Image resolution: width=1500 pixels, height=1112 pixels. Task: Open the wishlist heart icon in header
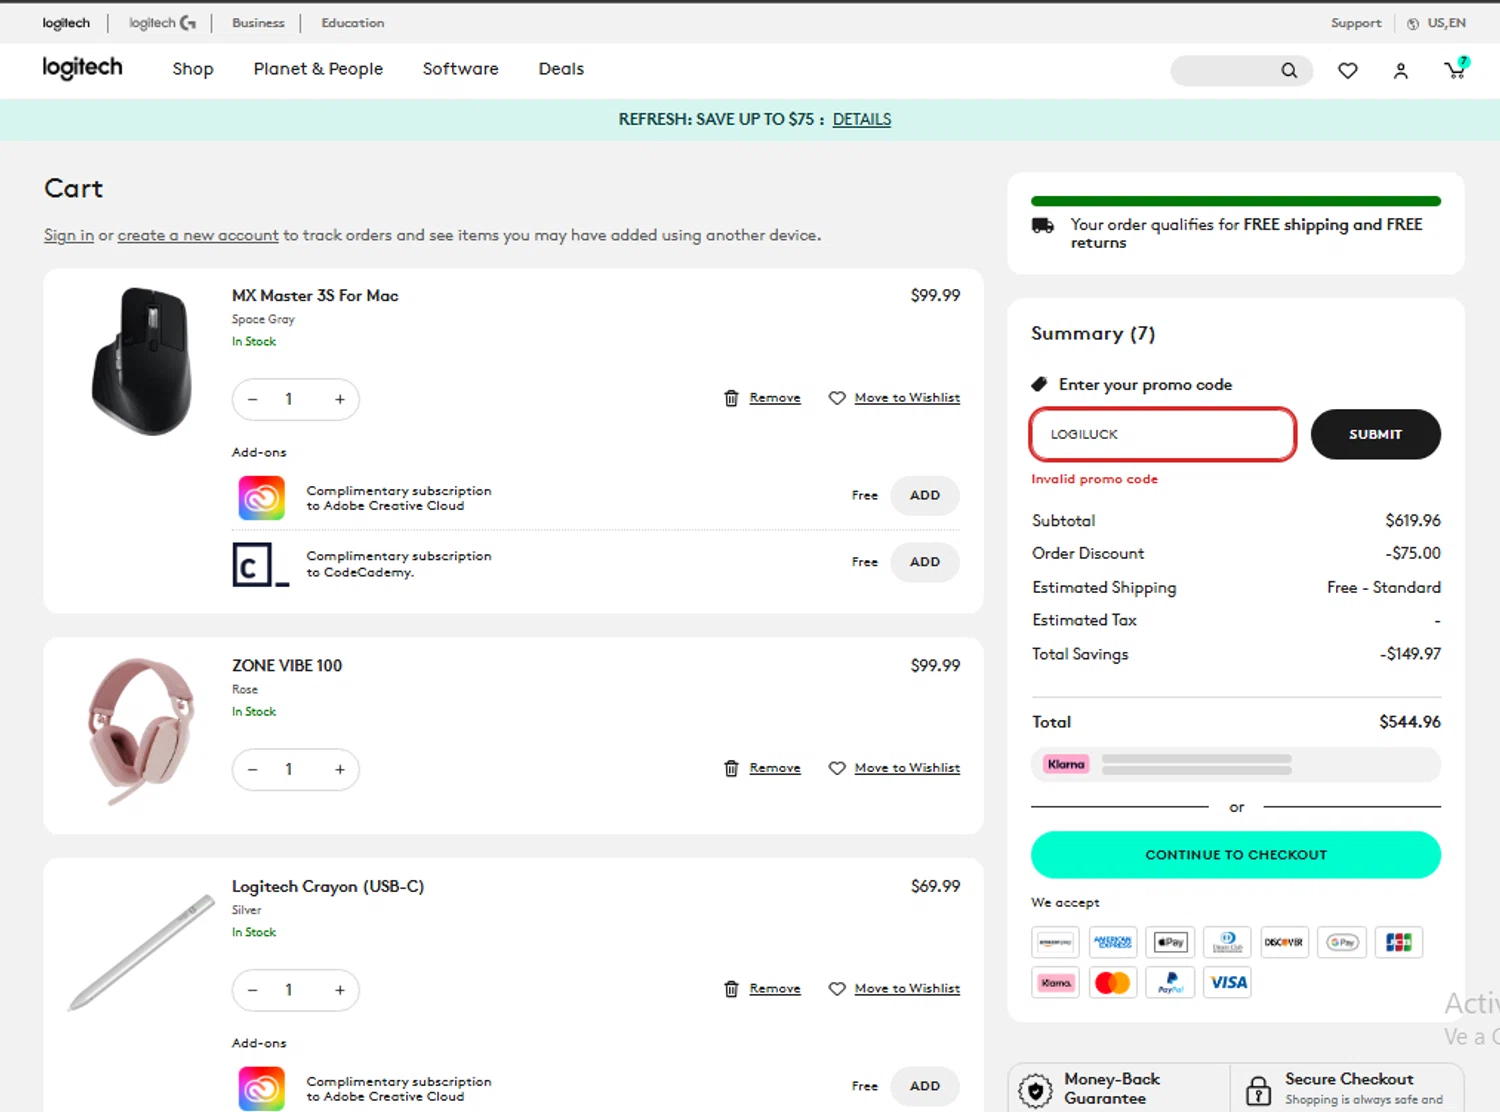click(x=1348, y=70)
